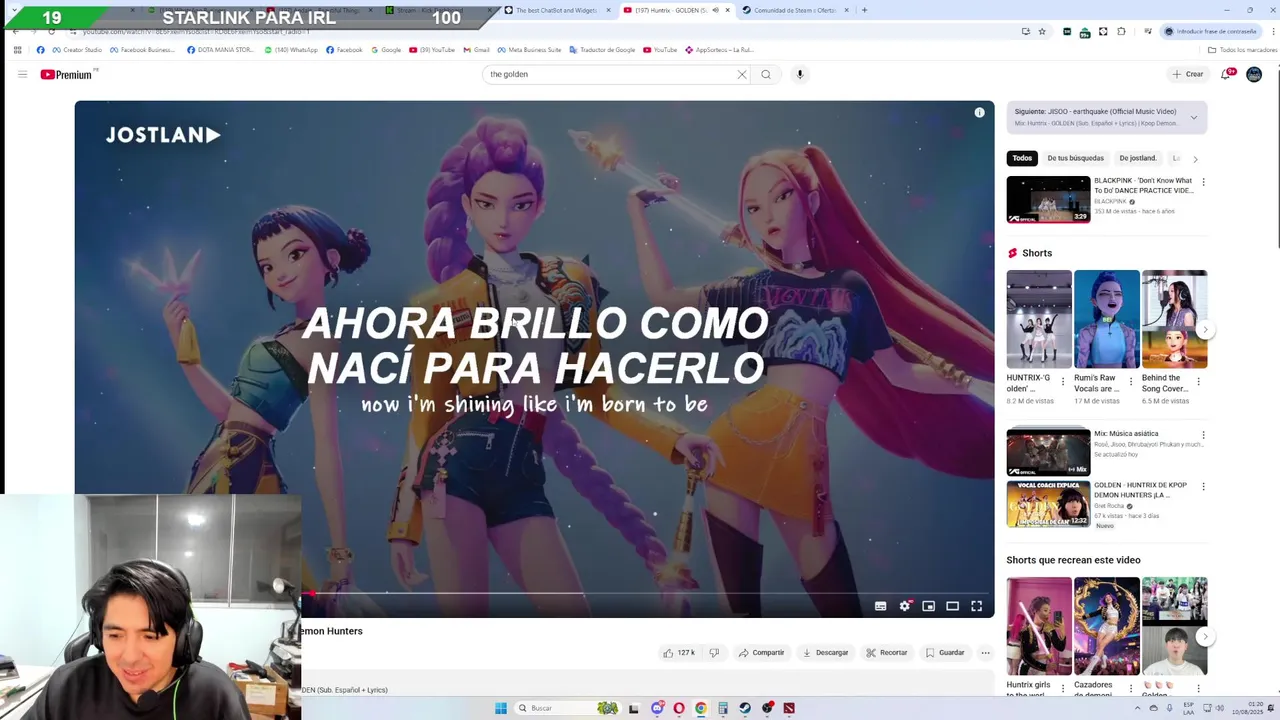Open the Gmail bookmark

click(x=477, y=50)
